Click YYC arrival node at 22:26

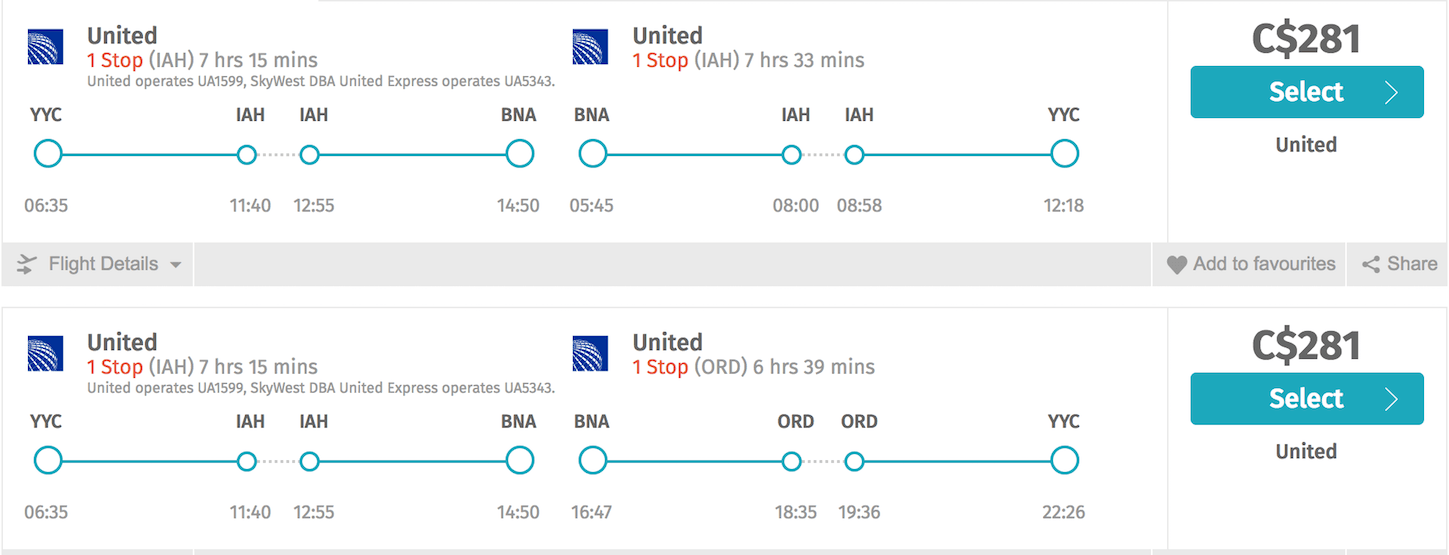click(x=1065, y=461)
